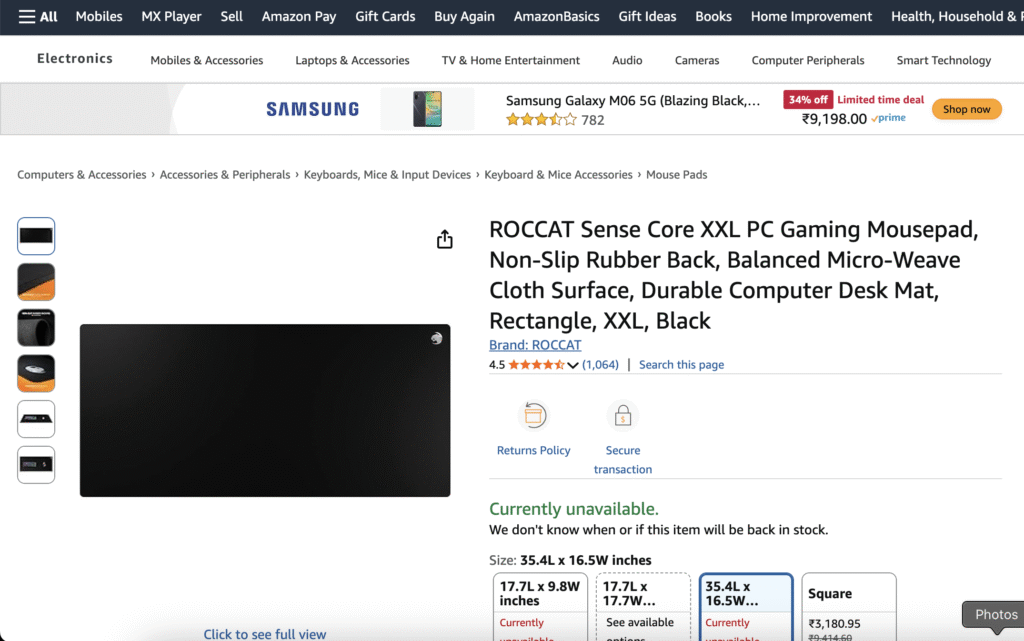Click Shop now button in Samsung banner

pos(967,109)
